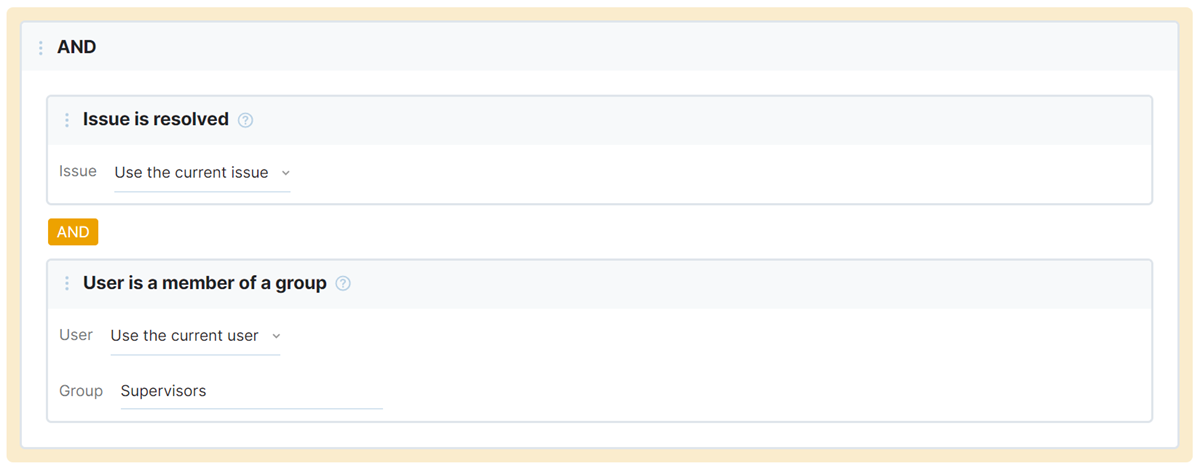
Task: Select the "Issue is resolved" condition title
Action: 156,119
